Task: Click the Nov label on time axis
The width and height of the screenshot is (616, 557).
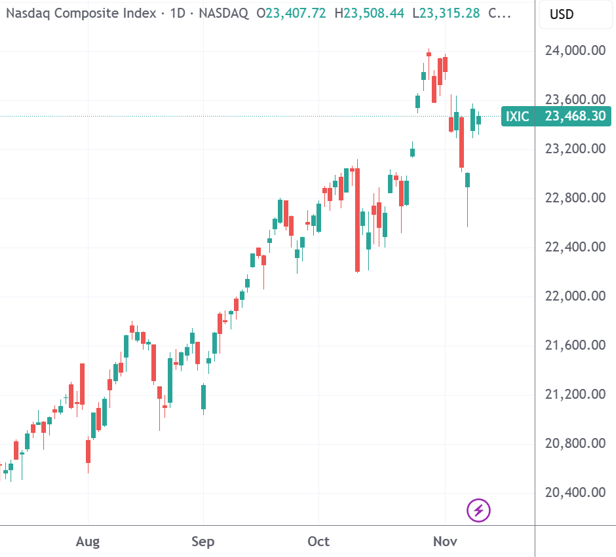Action: [x=445, y=541]
